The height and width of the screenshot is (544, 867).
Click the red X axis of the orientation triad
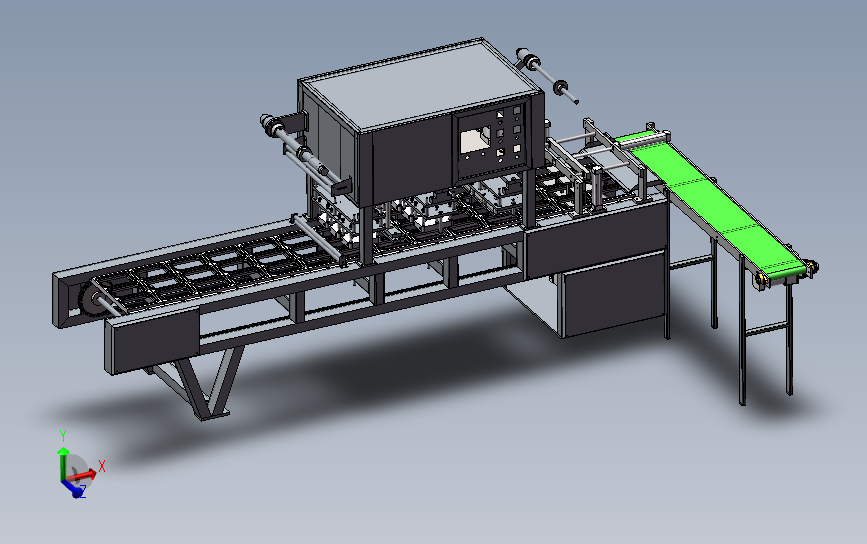83,474
